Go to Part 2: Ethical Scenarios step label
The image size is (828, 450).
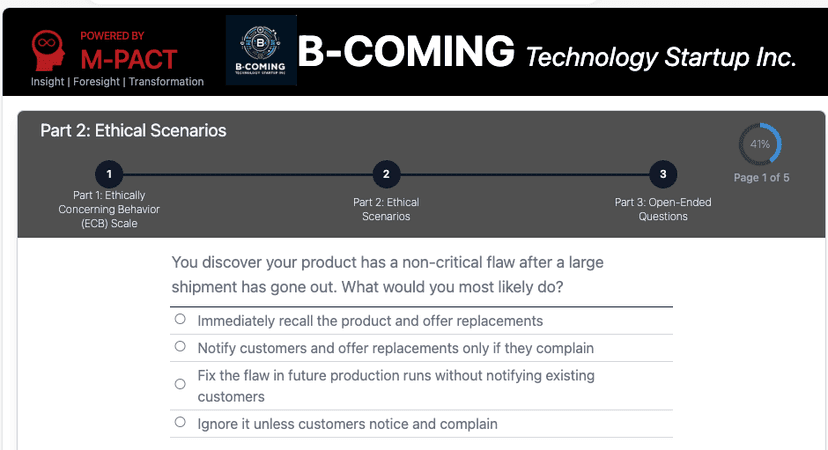[x=386, y=209]
